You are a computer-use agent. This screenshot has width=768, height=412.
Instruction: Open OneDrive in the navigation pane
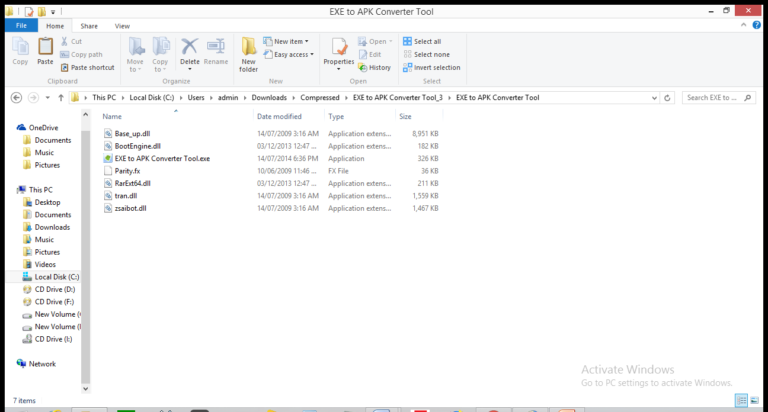click(43, 127)
